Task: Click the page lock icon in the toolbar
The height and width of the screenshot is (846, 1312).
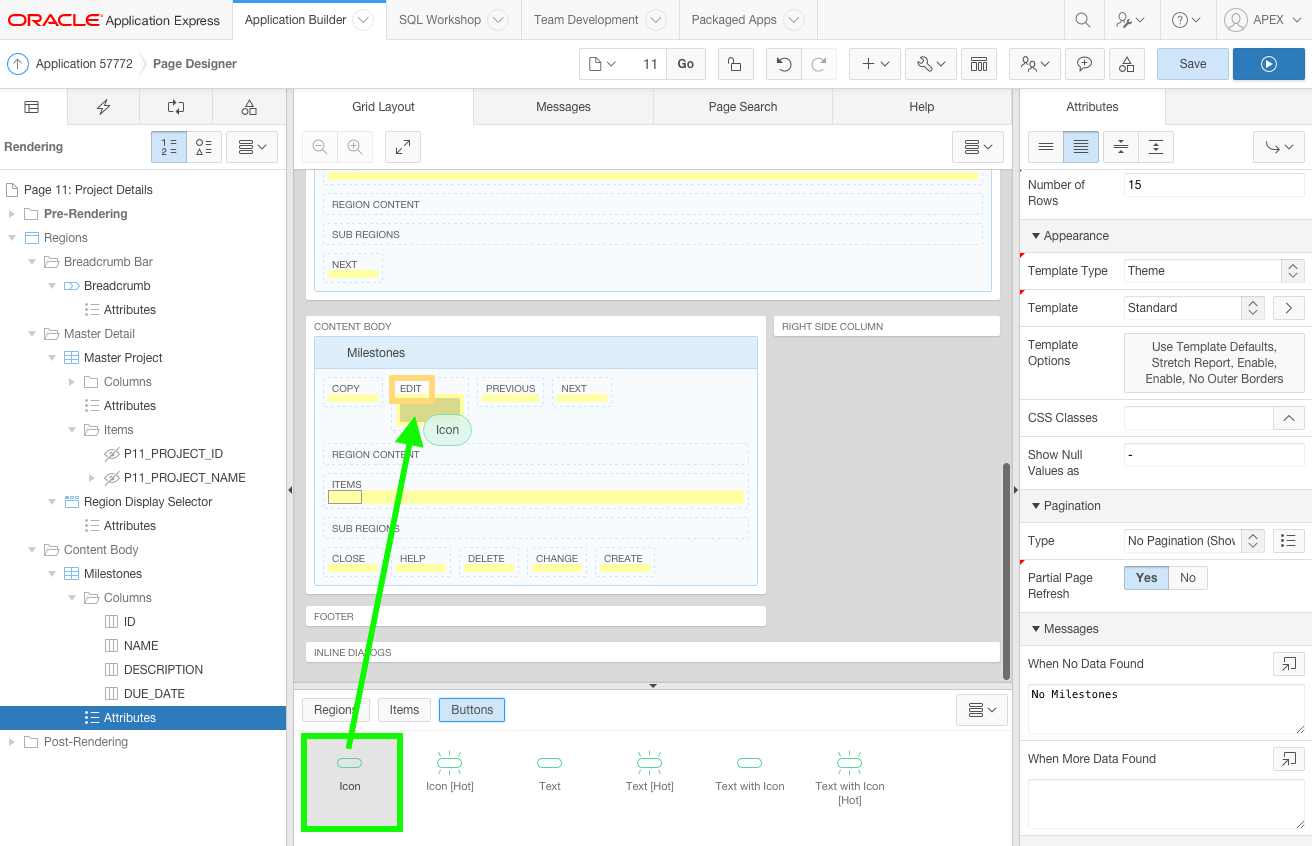Action: point(735,64)
